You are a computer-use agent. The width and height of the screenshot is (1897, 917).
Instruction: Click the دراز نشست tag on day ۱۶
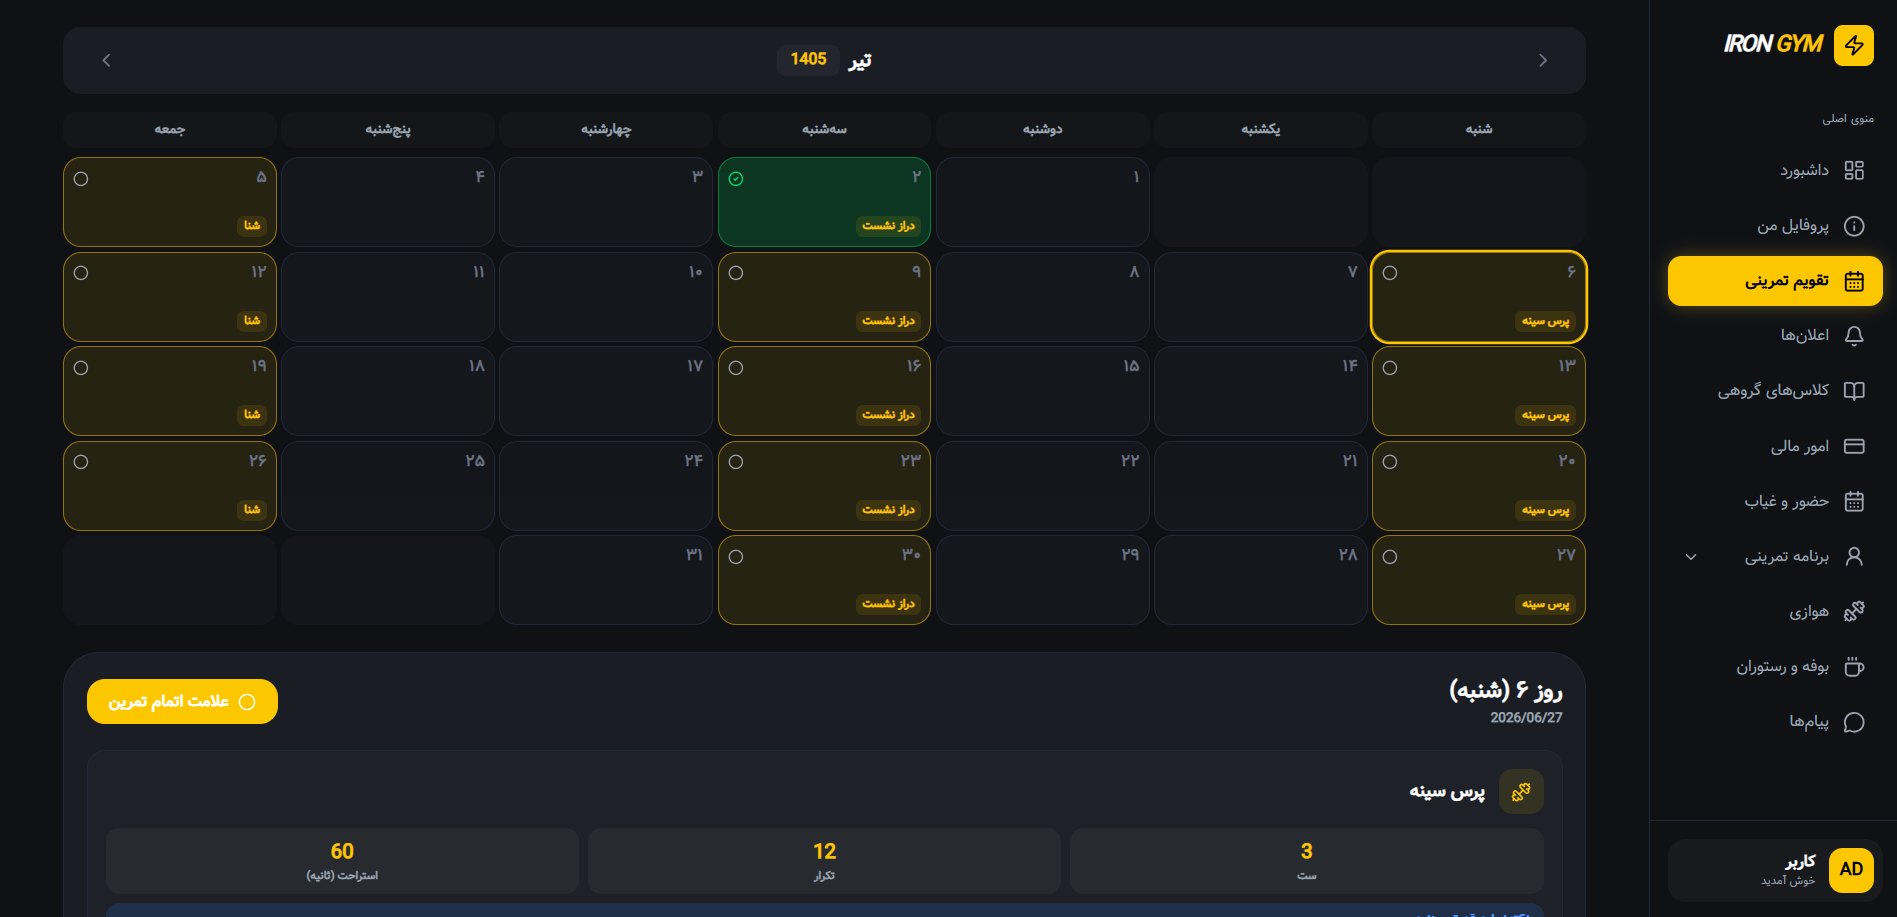click(889, 415)
